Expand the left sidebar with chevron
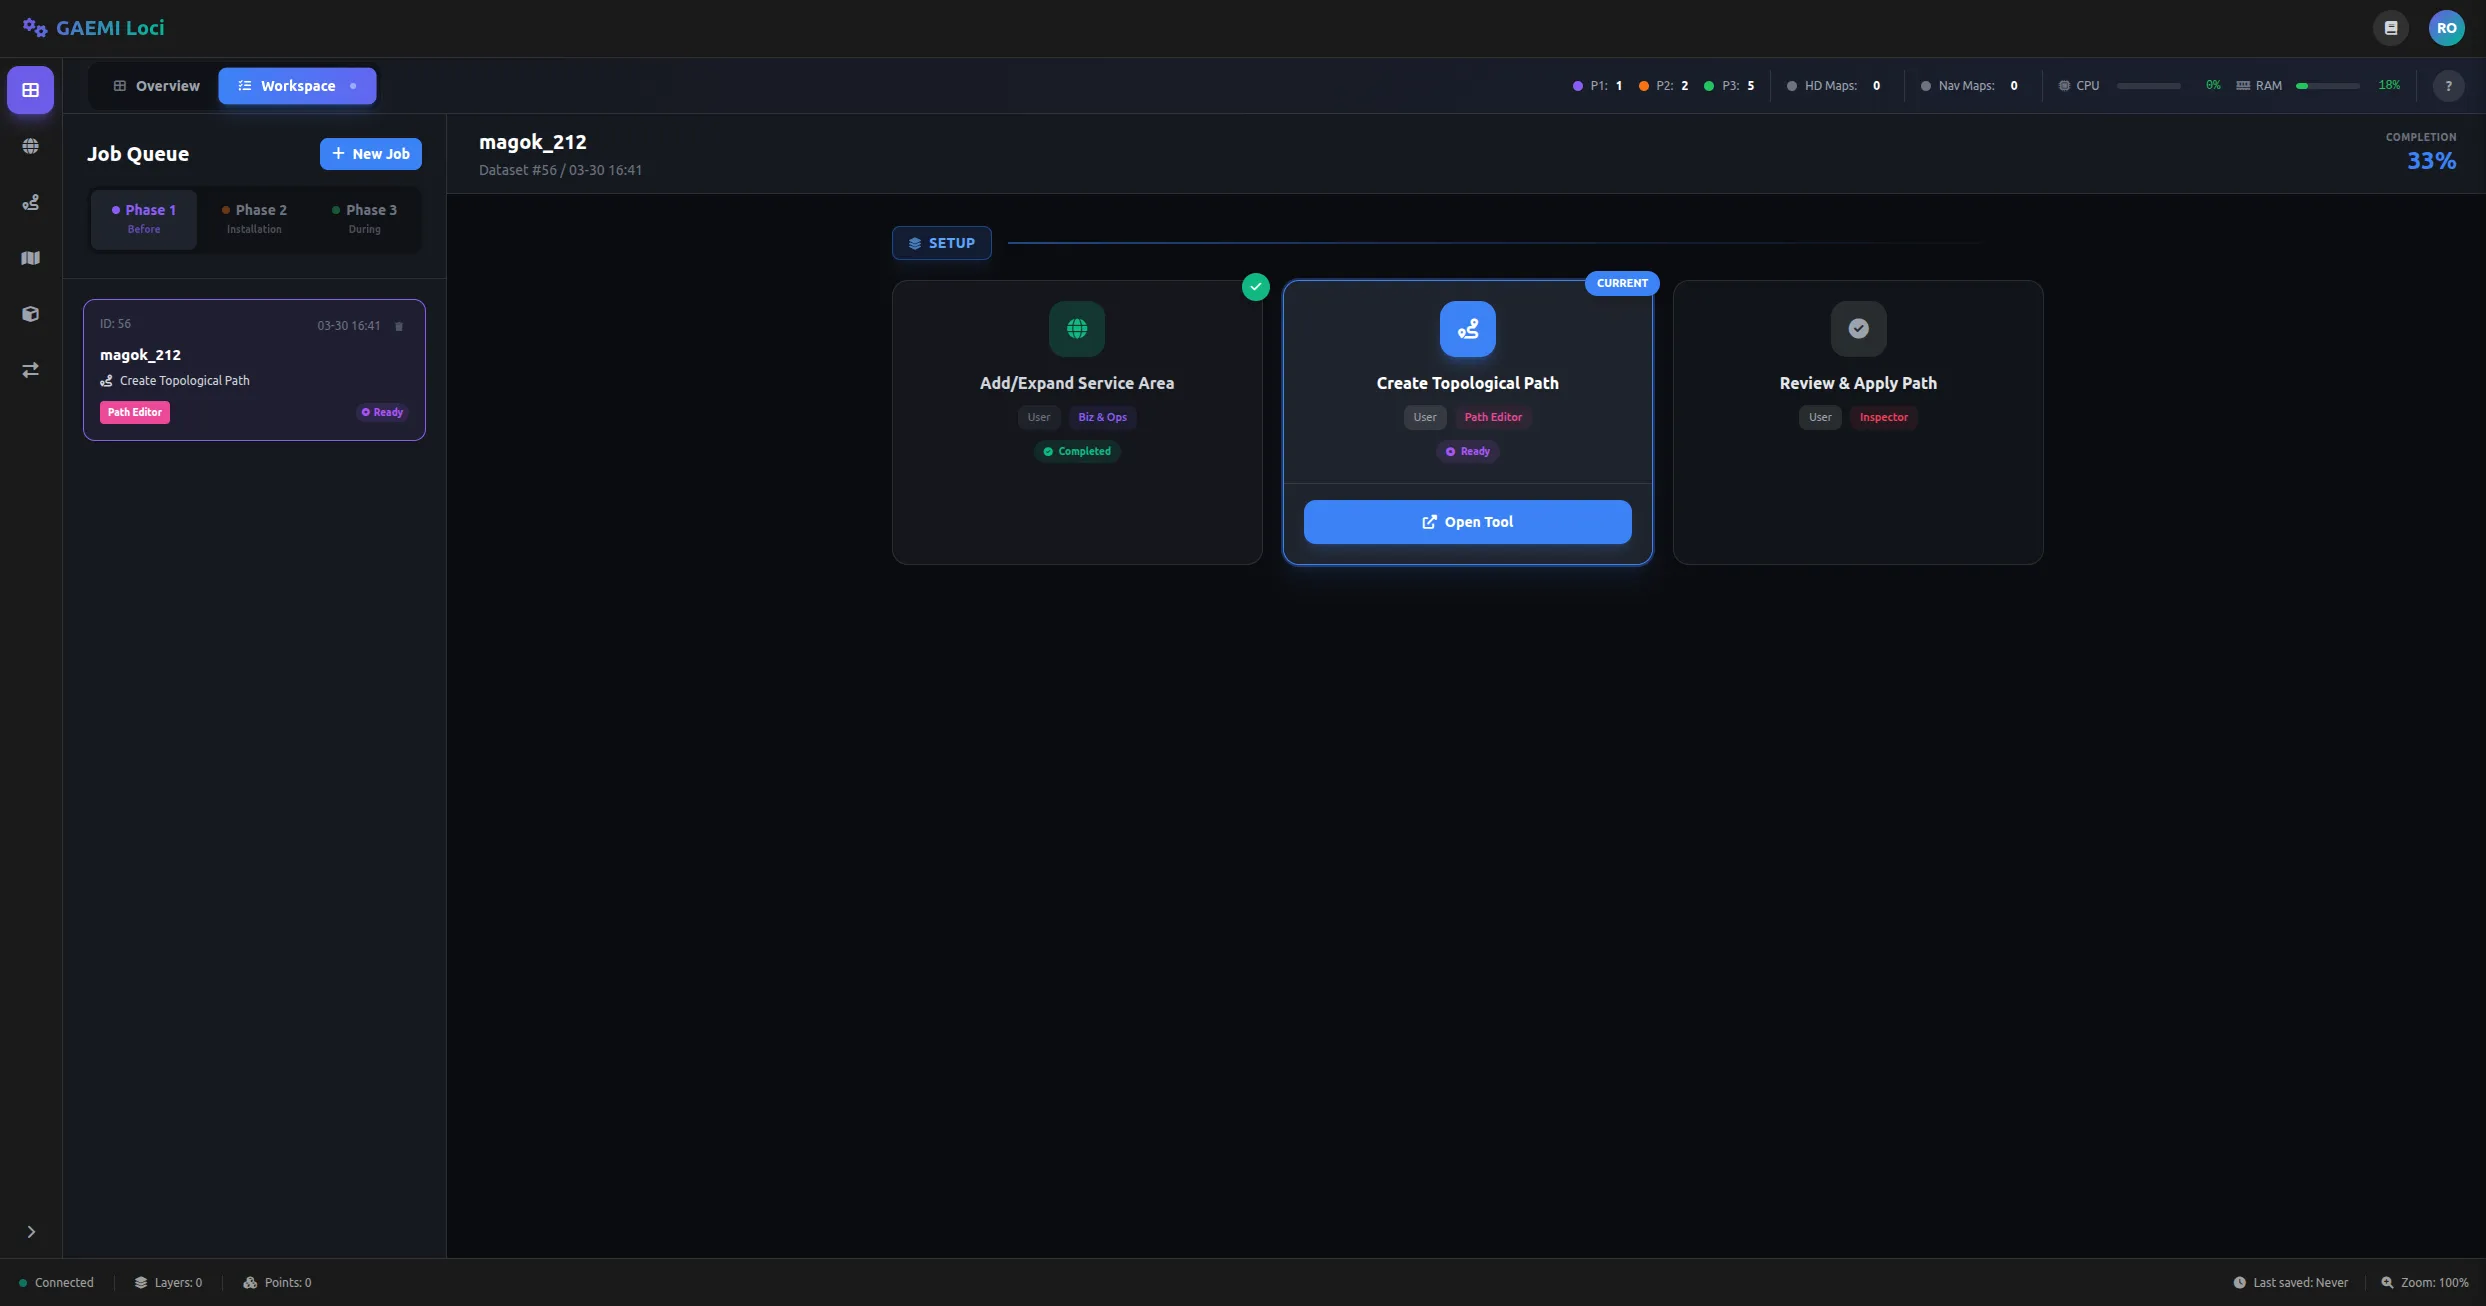The width and height of the screenshot is (2486, 1306). tap(31, 1232)
